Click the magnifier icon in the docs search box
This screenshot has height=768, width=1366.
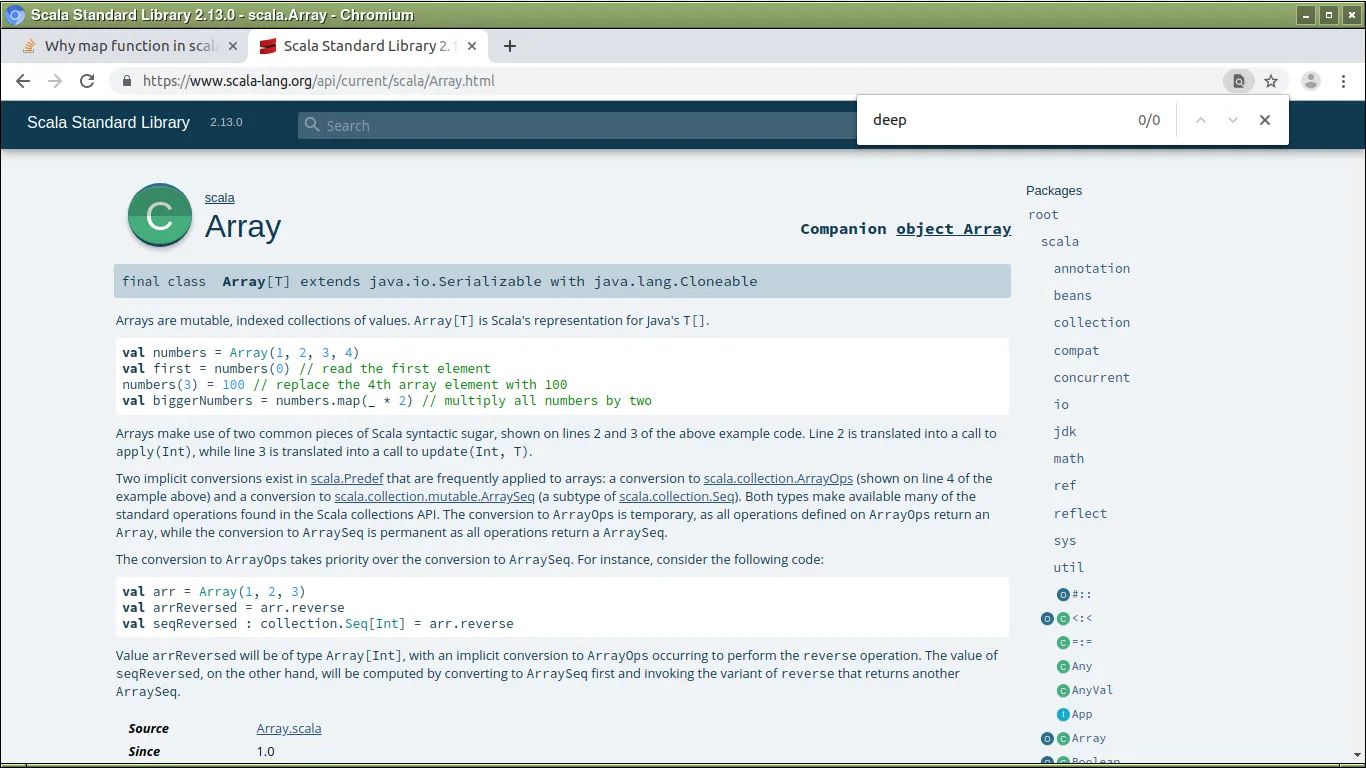312,125
